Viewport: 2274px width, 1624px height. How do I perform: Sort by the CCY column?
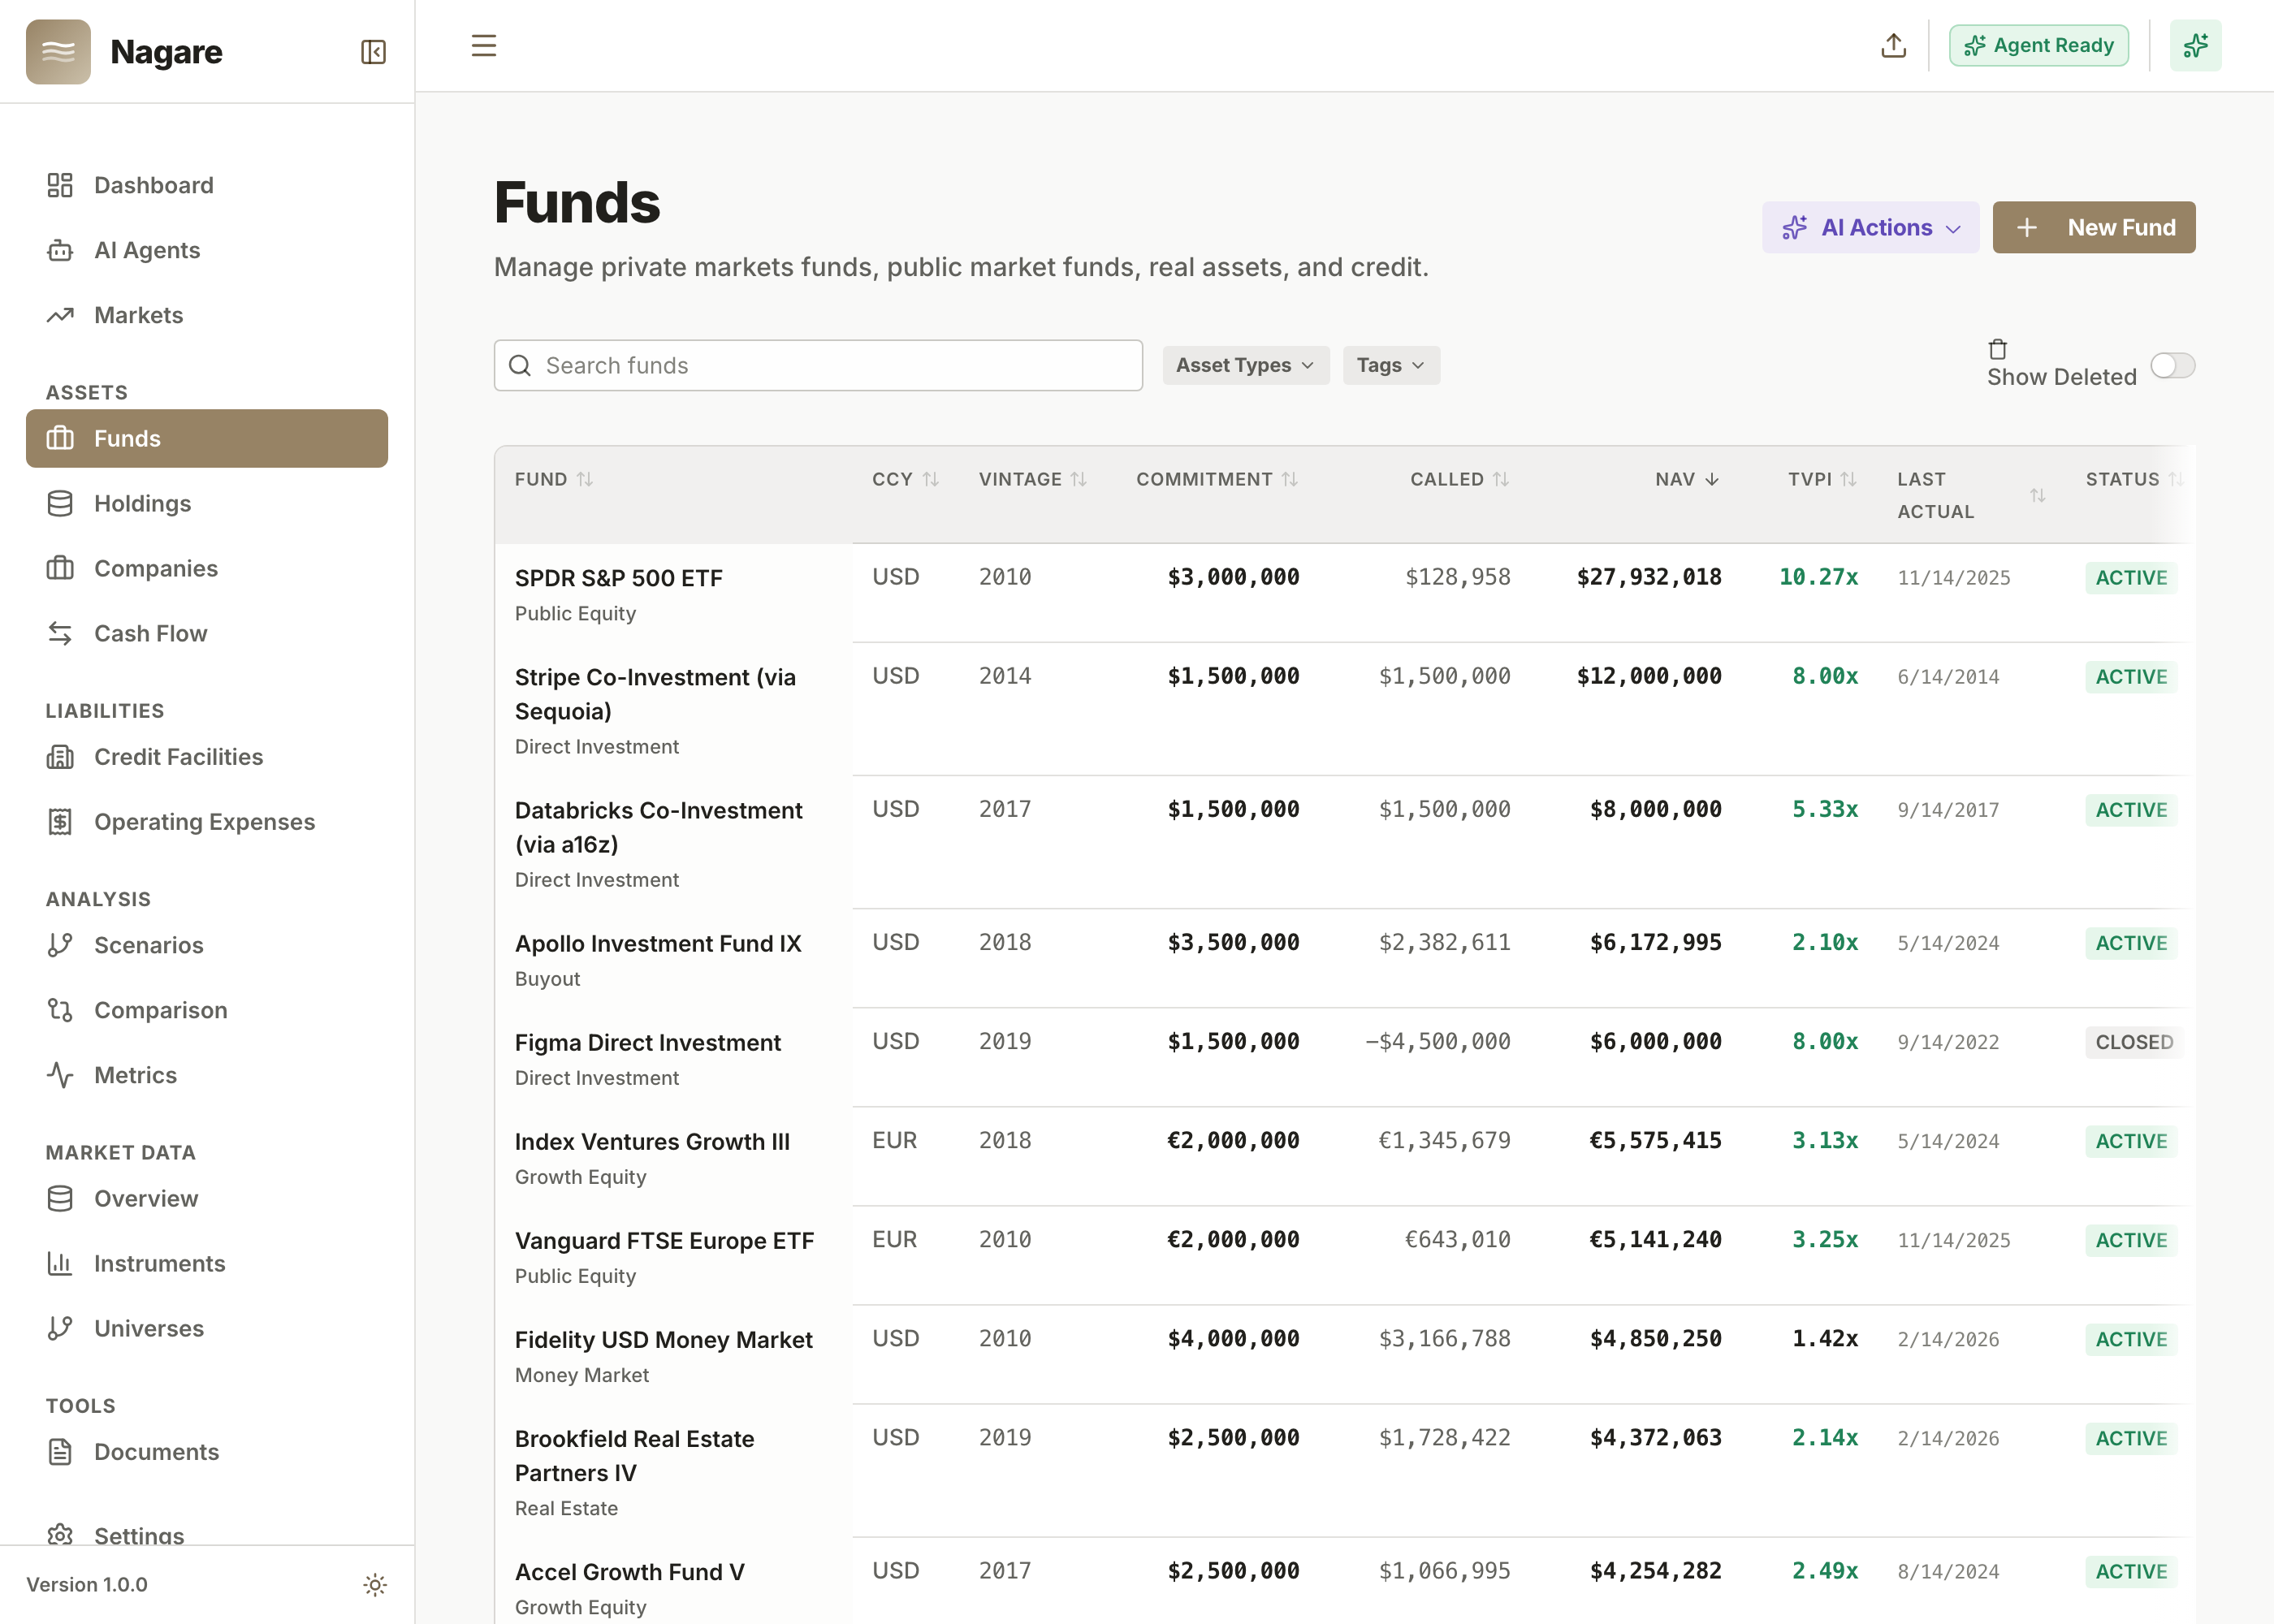(905, 479)
